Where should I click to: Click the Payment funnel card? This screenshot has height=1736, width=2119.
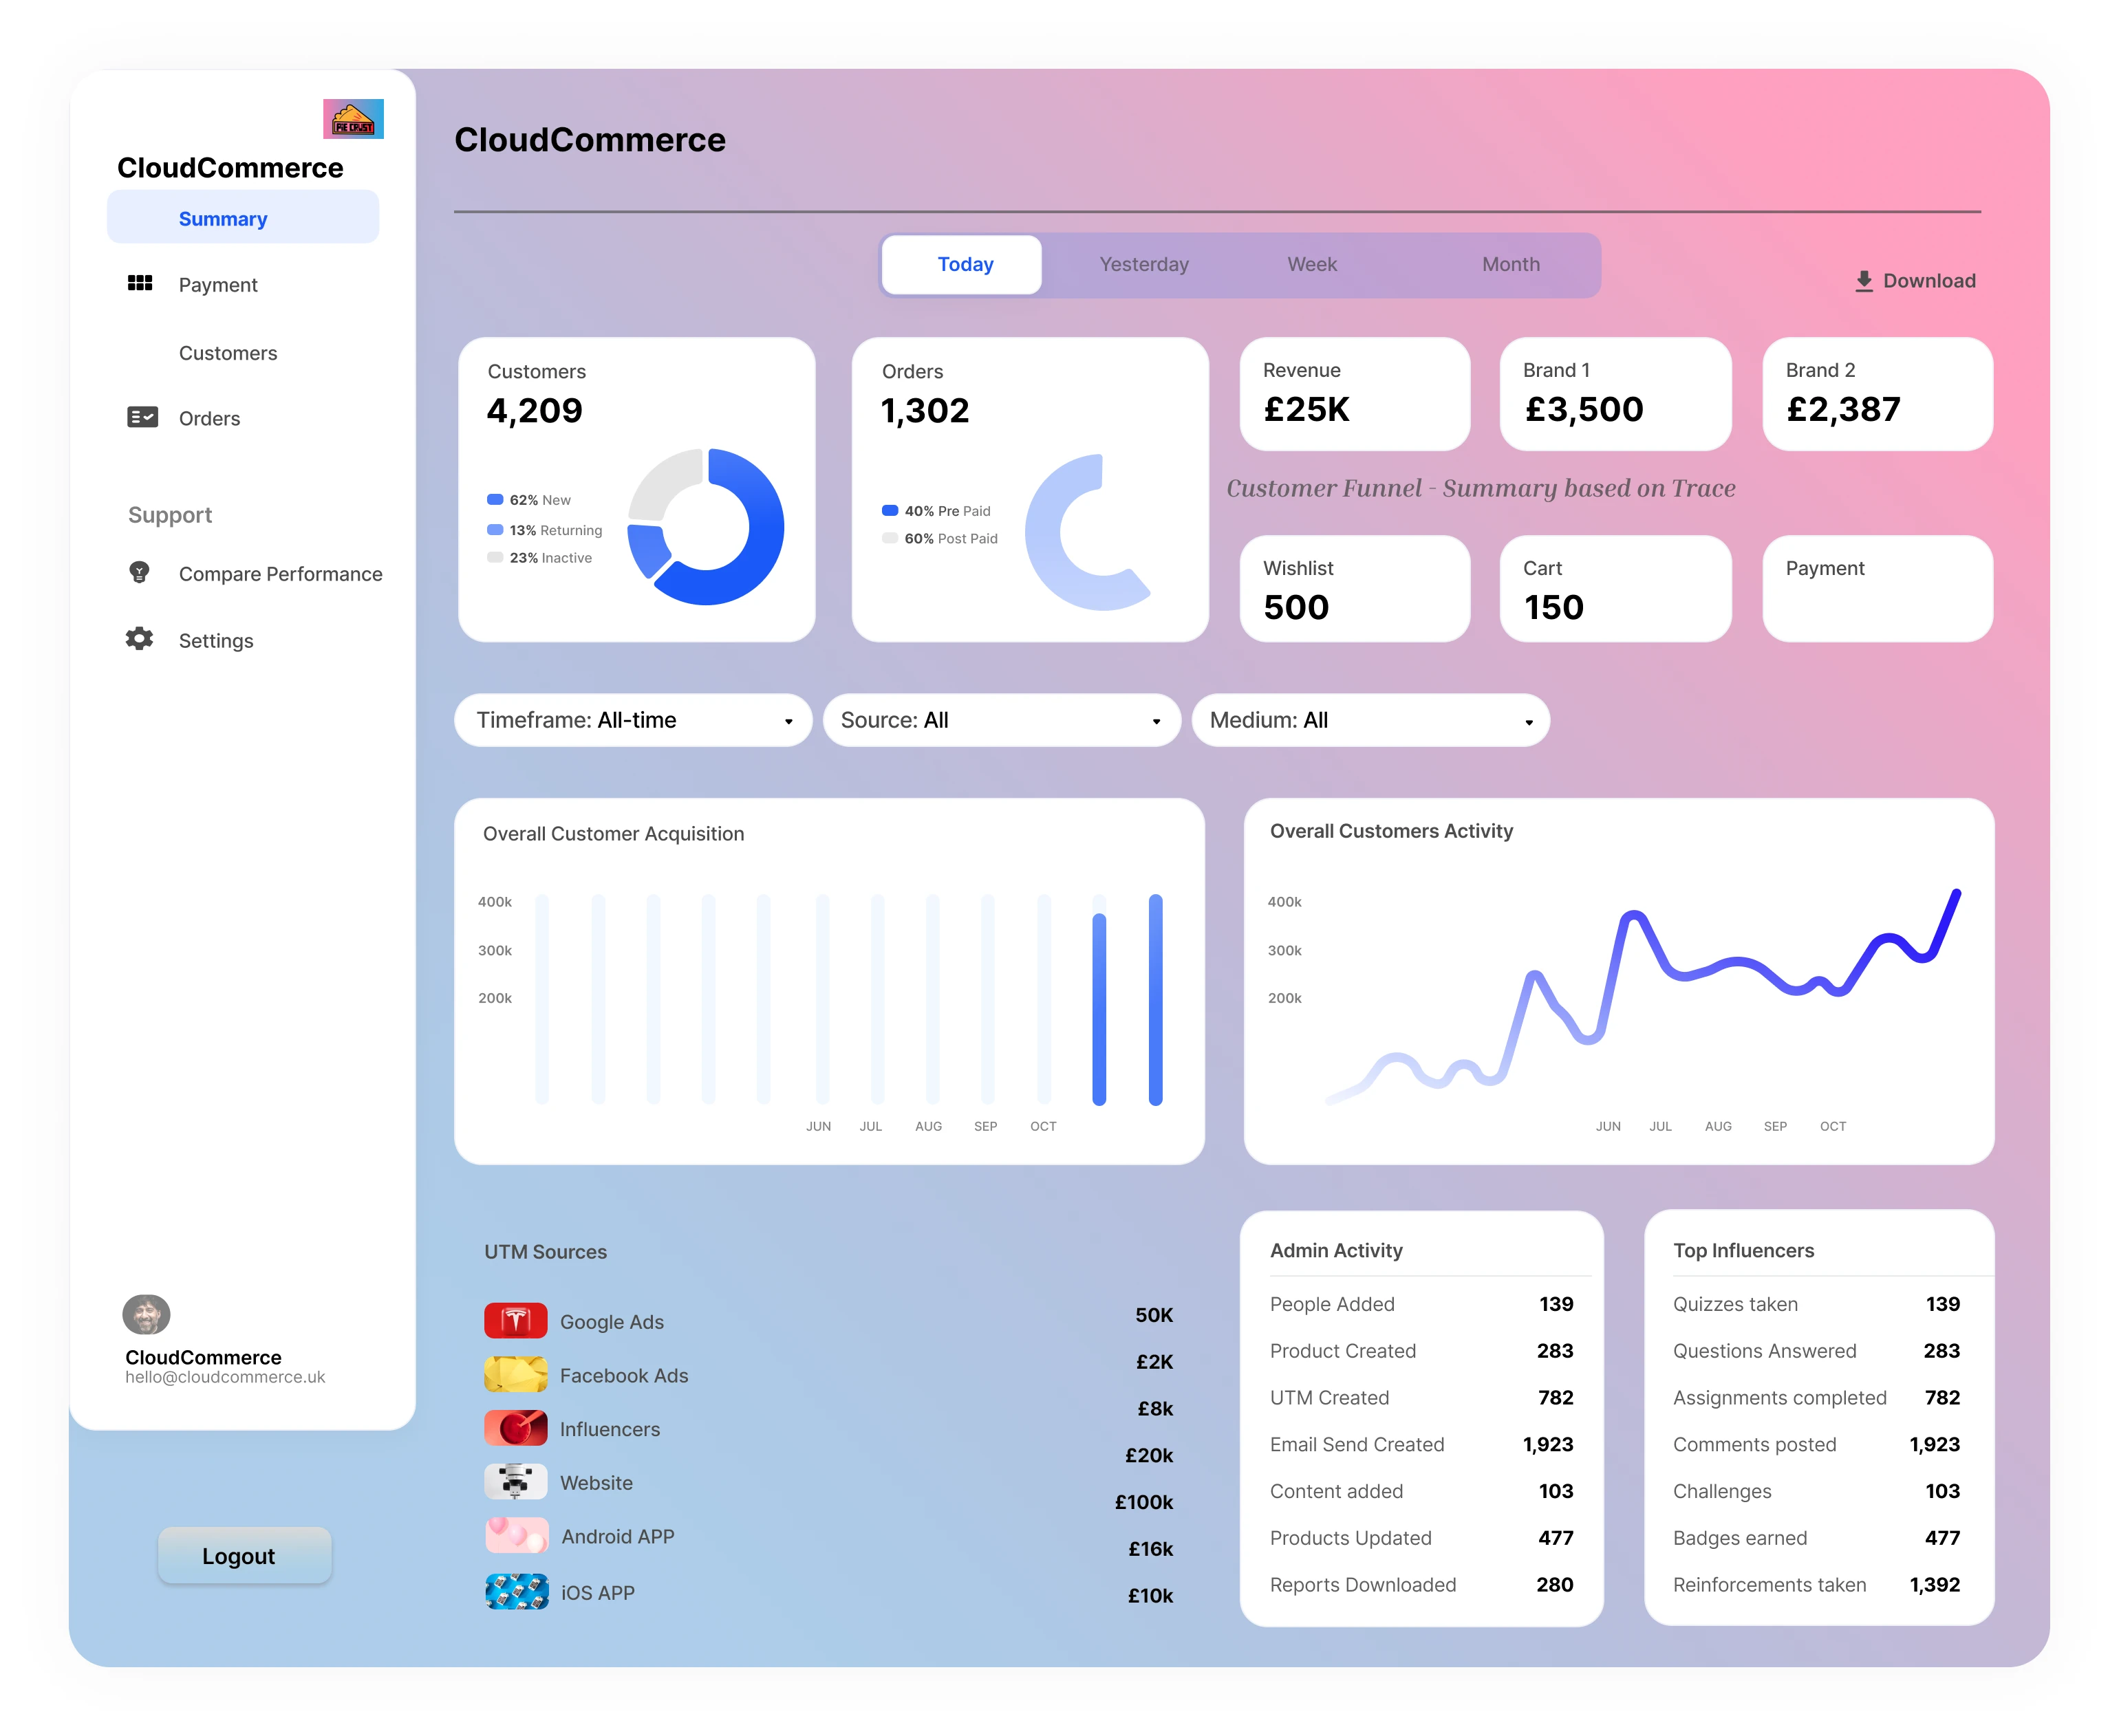1877,589
